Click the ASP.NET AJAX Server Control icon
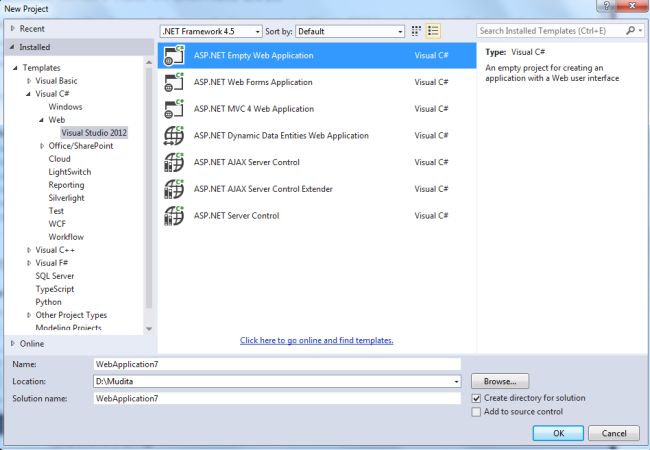Image resolution: width=650 pixels, height=450 pixels. (x=174, y=162)
